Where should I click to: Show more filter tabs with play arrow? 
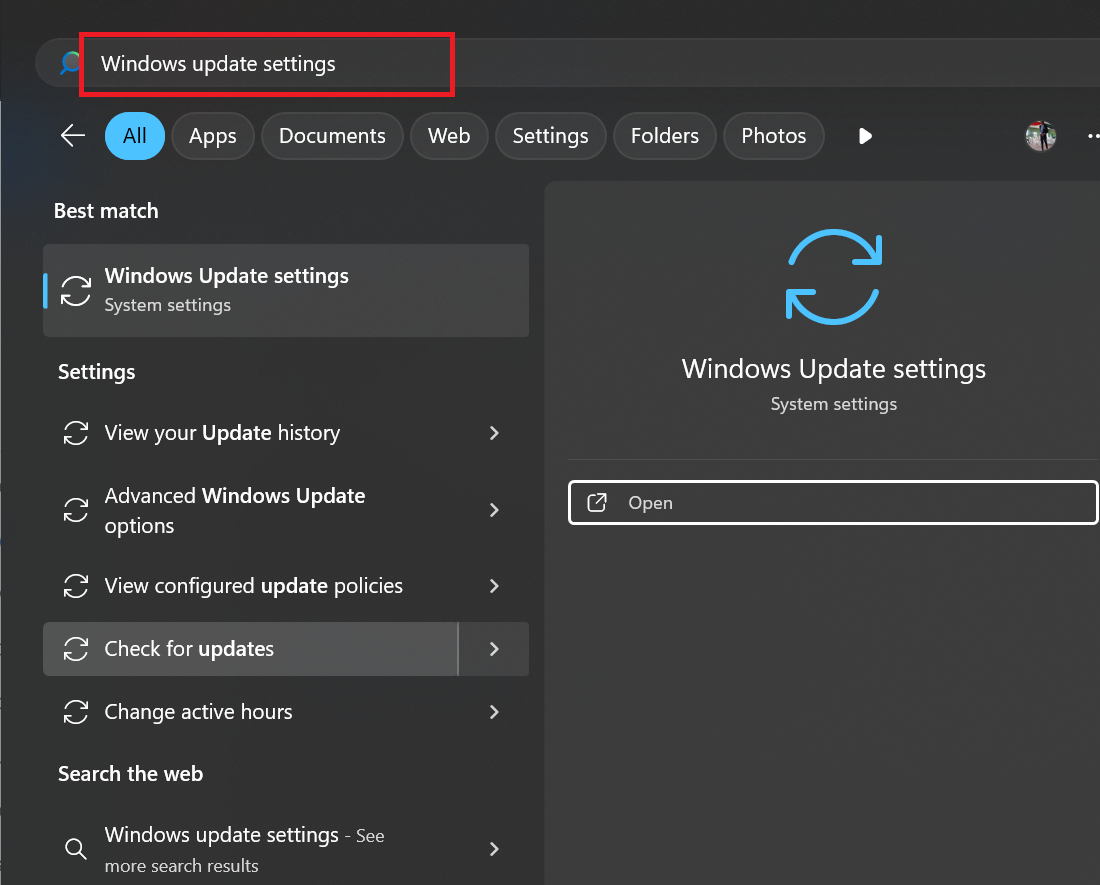[865, 136]
